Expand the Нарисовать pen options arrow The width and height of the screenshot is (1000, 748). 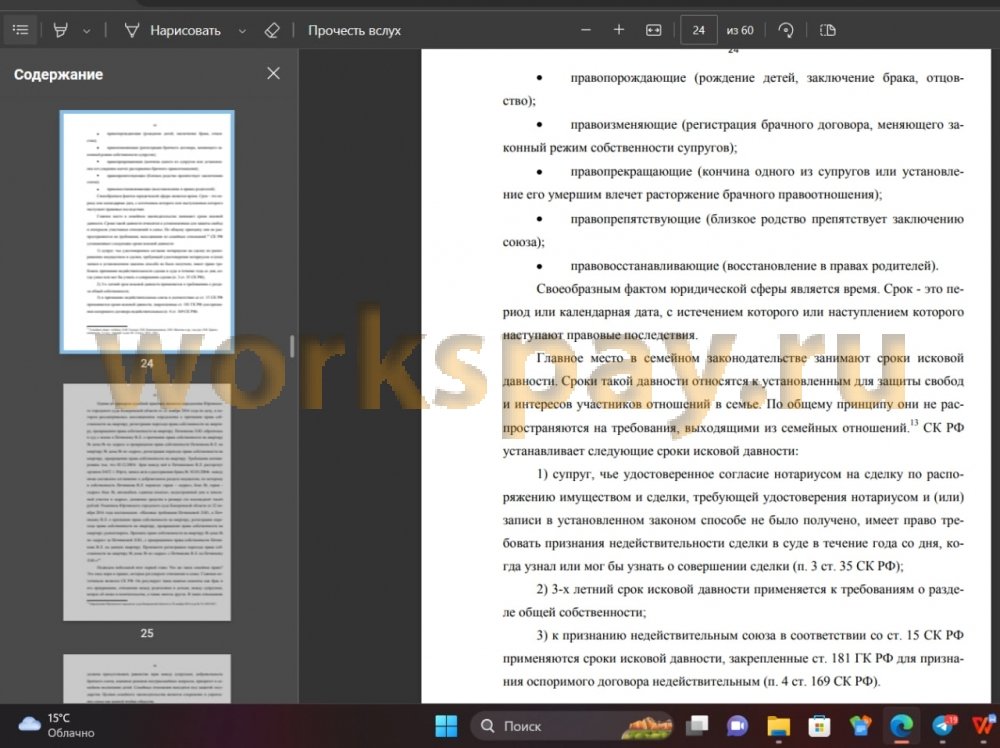[x=242, y=31]
